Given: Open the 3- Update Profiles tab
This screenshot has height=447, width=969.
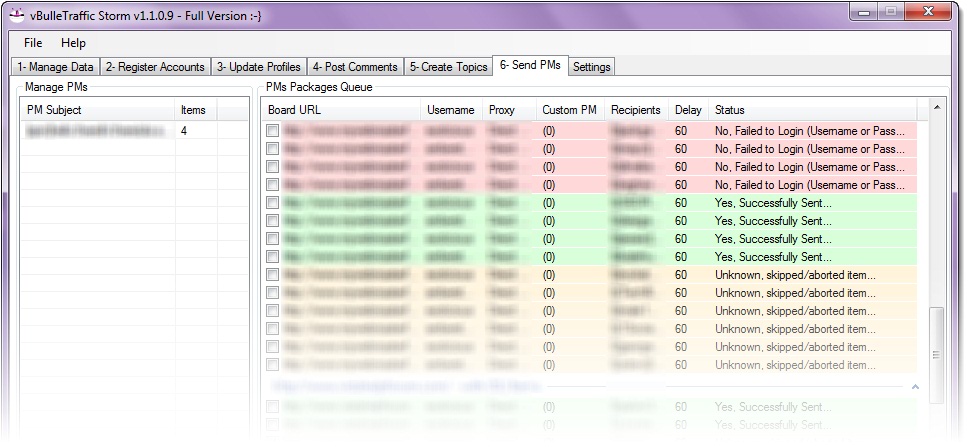Looking at the screenshot, I should coord(258,67).
